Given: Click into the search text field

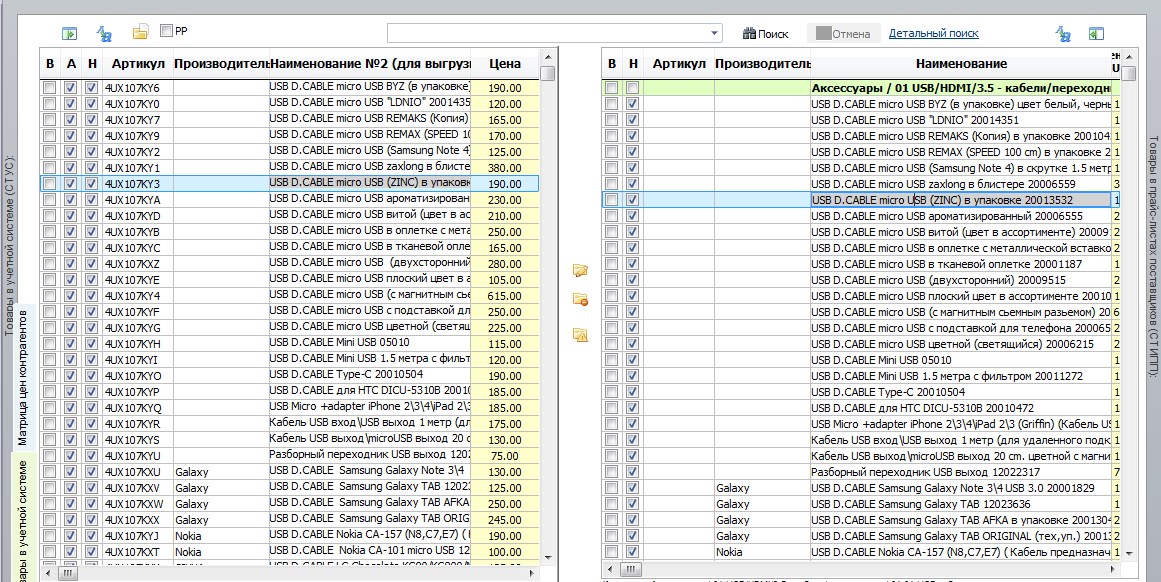Looking at the screenshot, I should (x=548, y=33).
